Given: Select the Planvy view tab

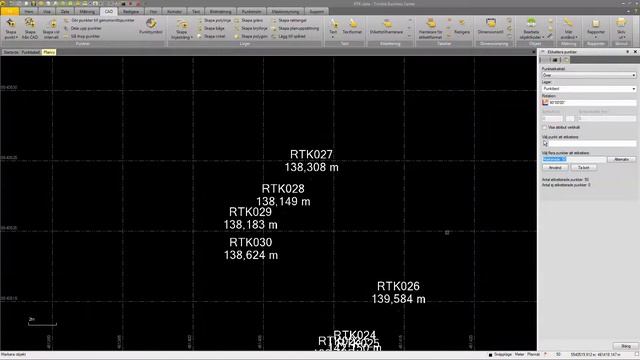Looking at the screenshot, I should [x=49, y=52].
